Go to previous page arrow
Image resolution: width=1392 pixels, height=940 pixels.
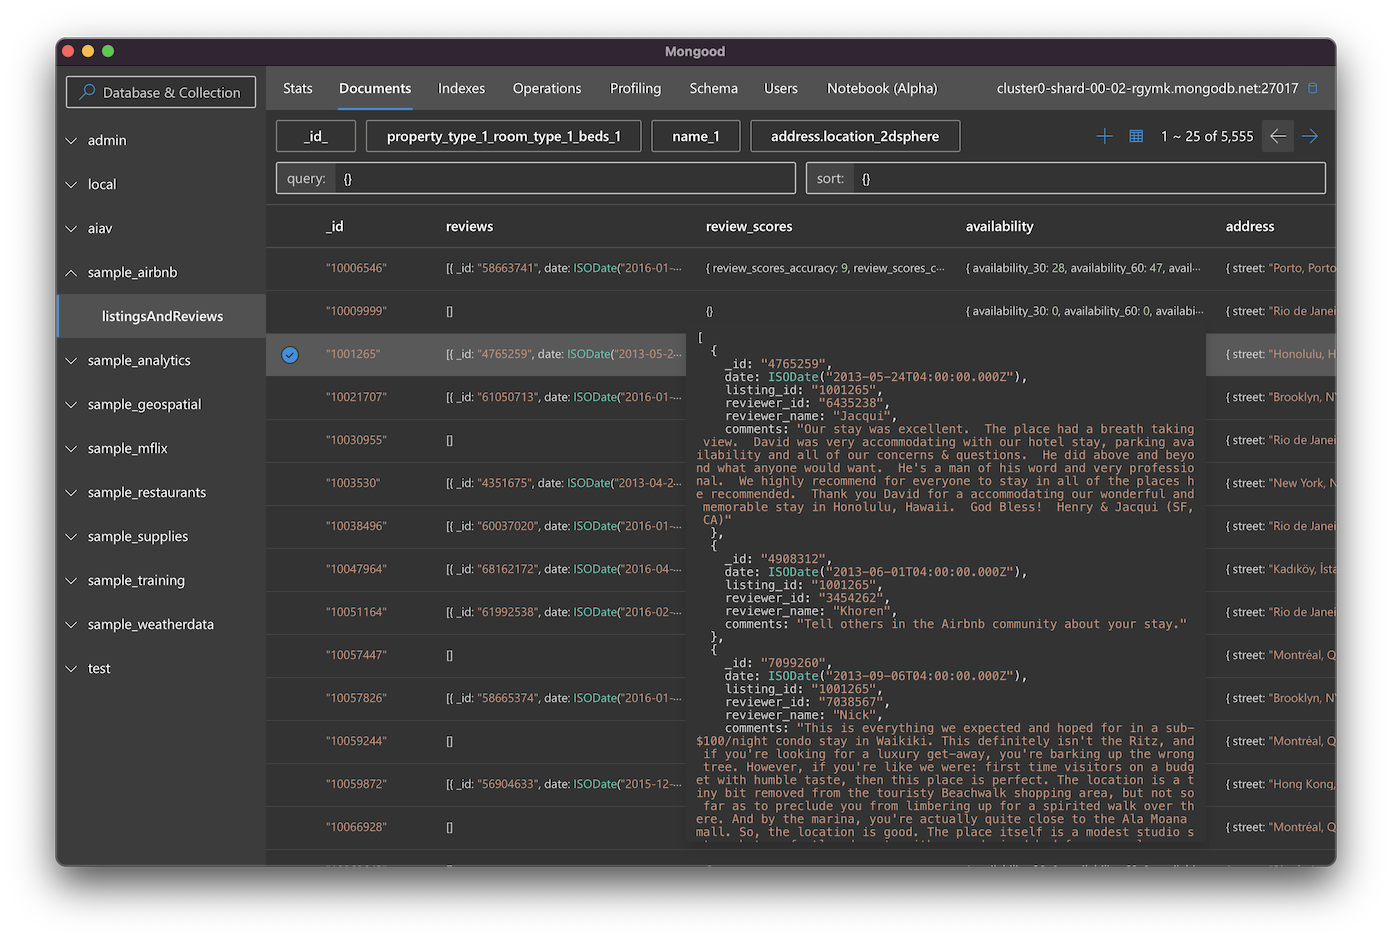pyautogui.click(x=1277, y=136)
